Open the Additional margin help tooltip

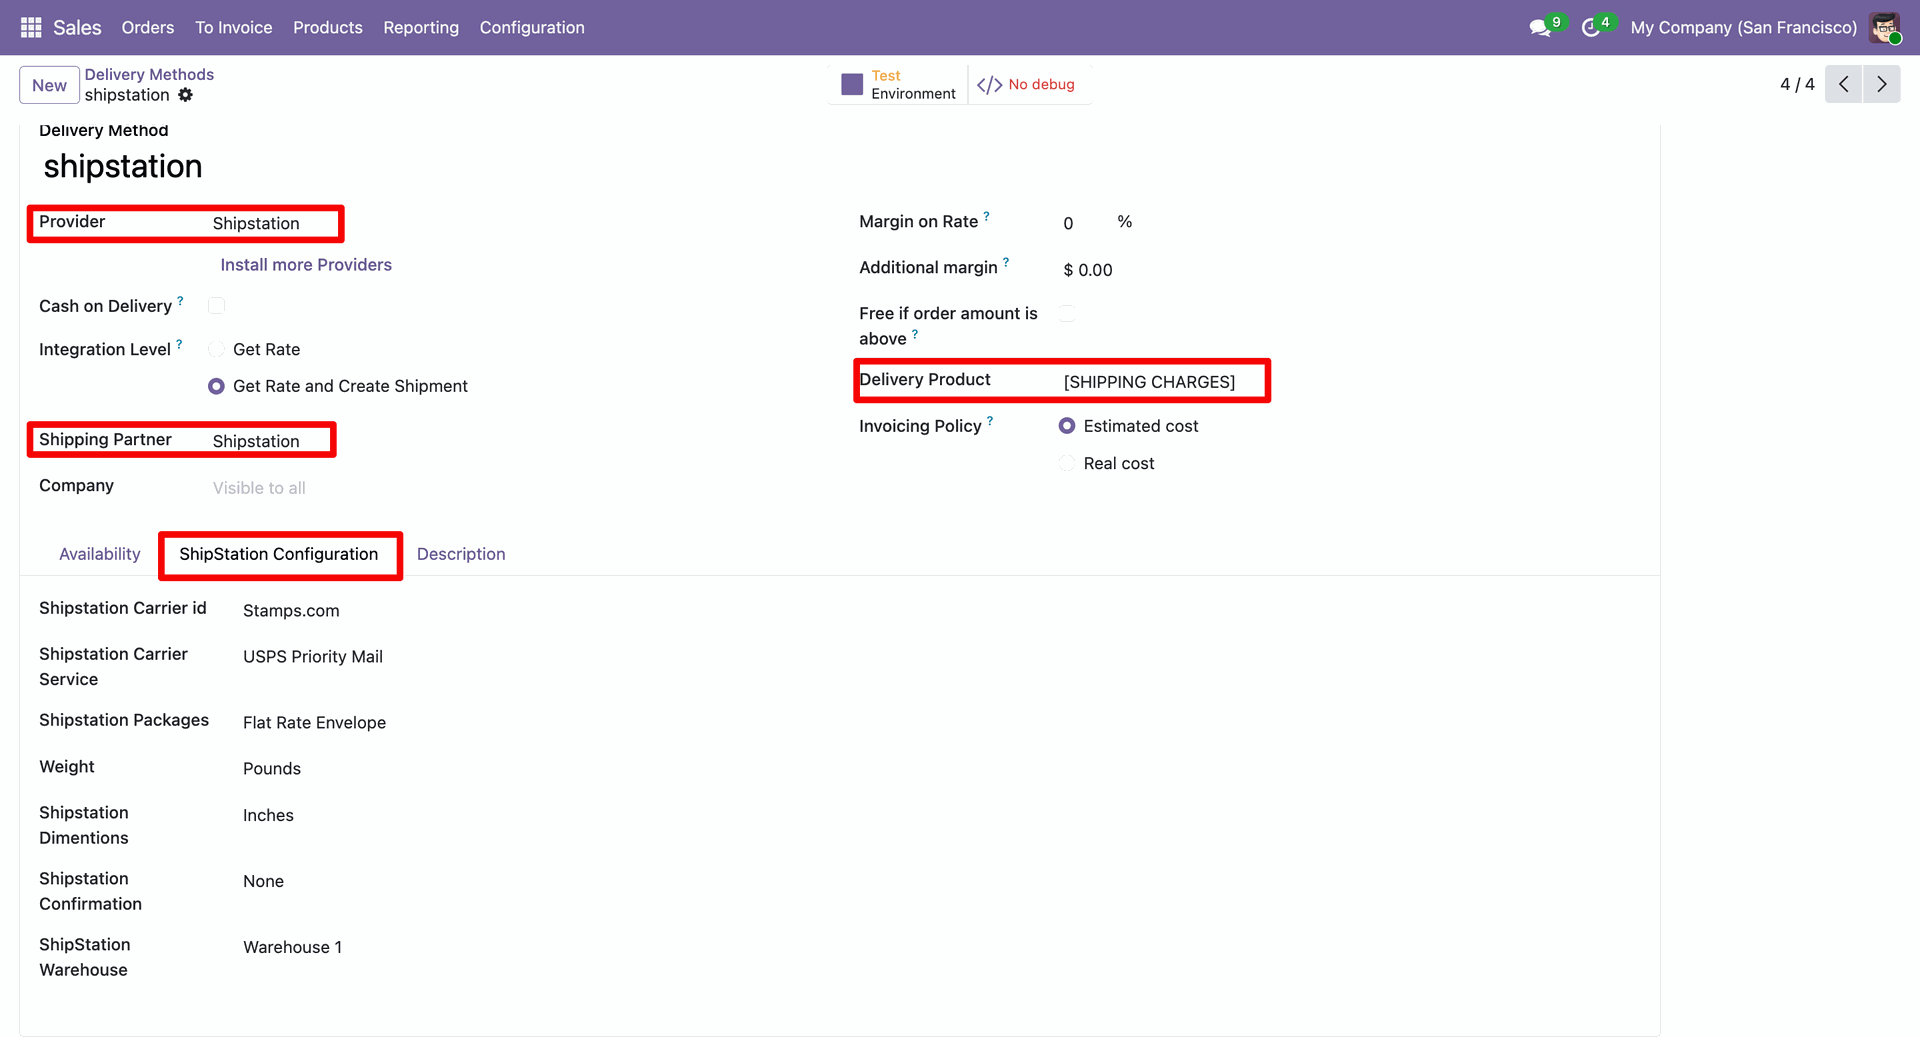(x=1006, y=262)
